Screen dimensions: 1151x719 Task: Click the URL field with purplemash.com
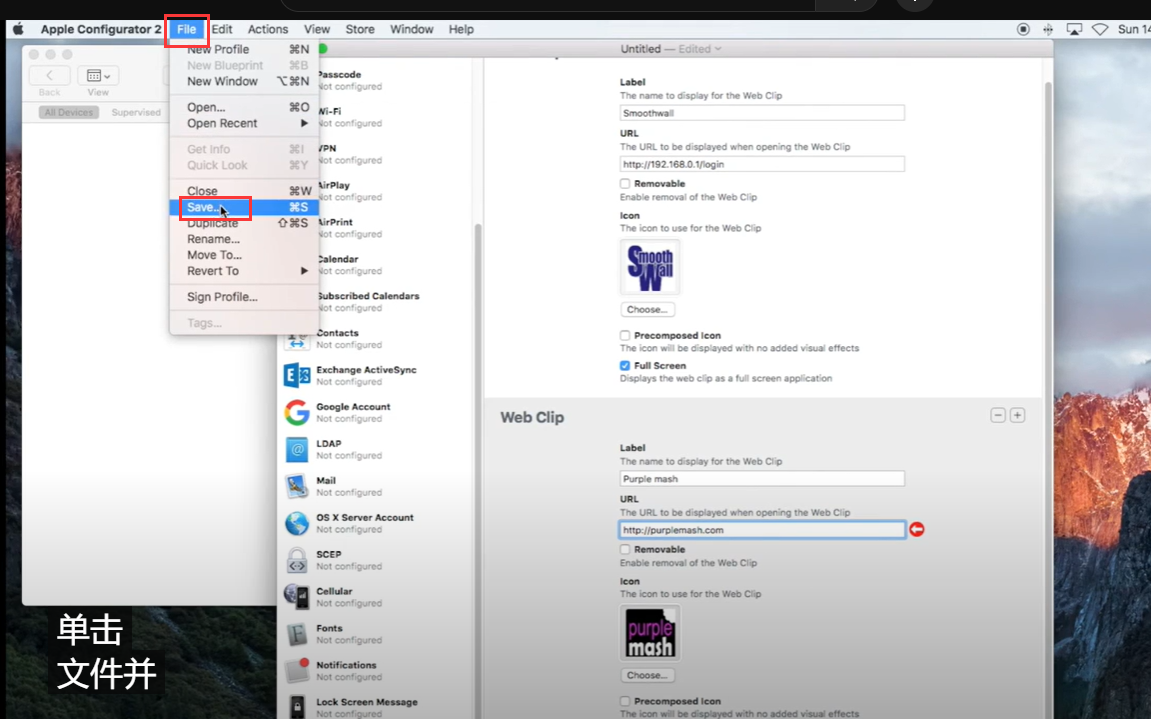click(762, 530)
